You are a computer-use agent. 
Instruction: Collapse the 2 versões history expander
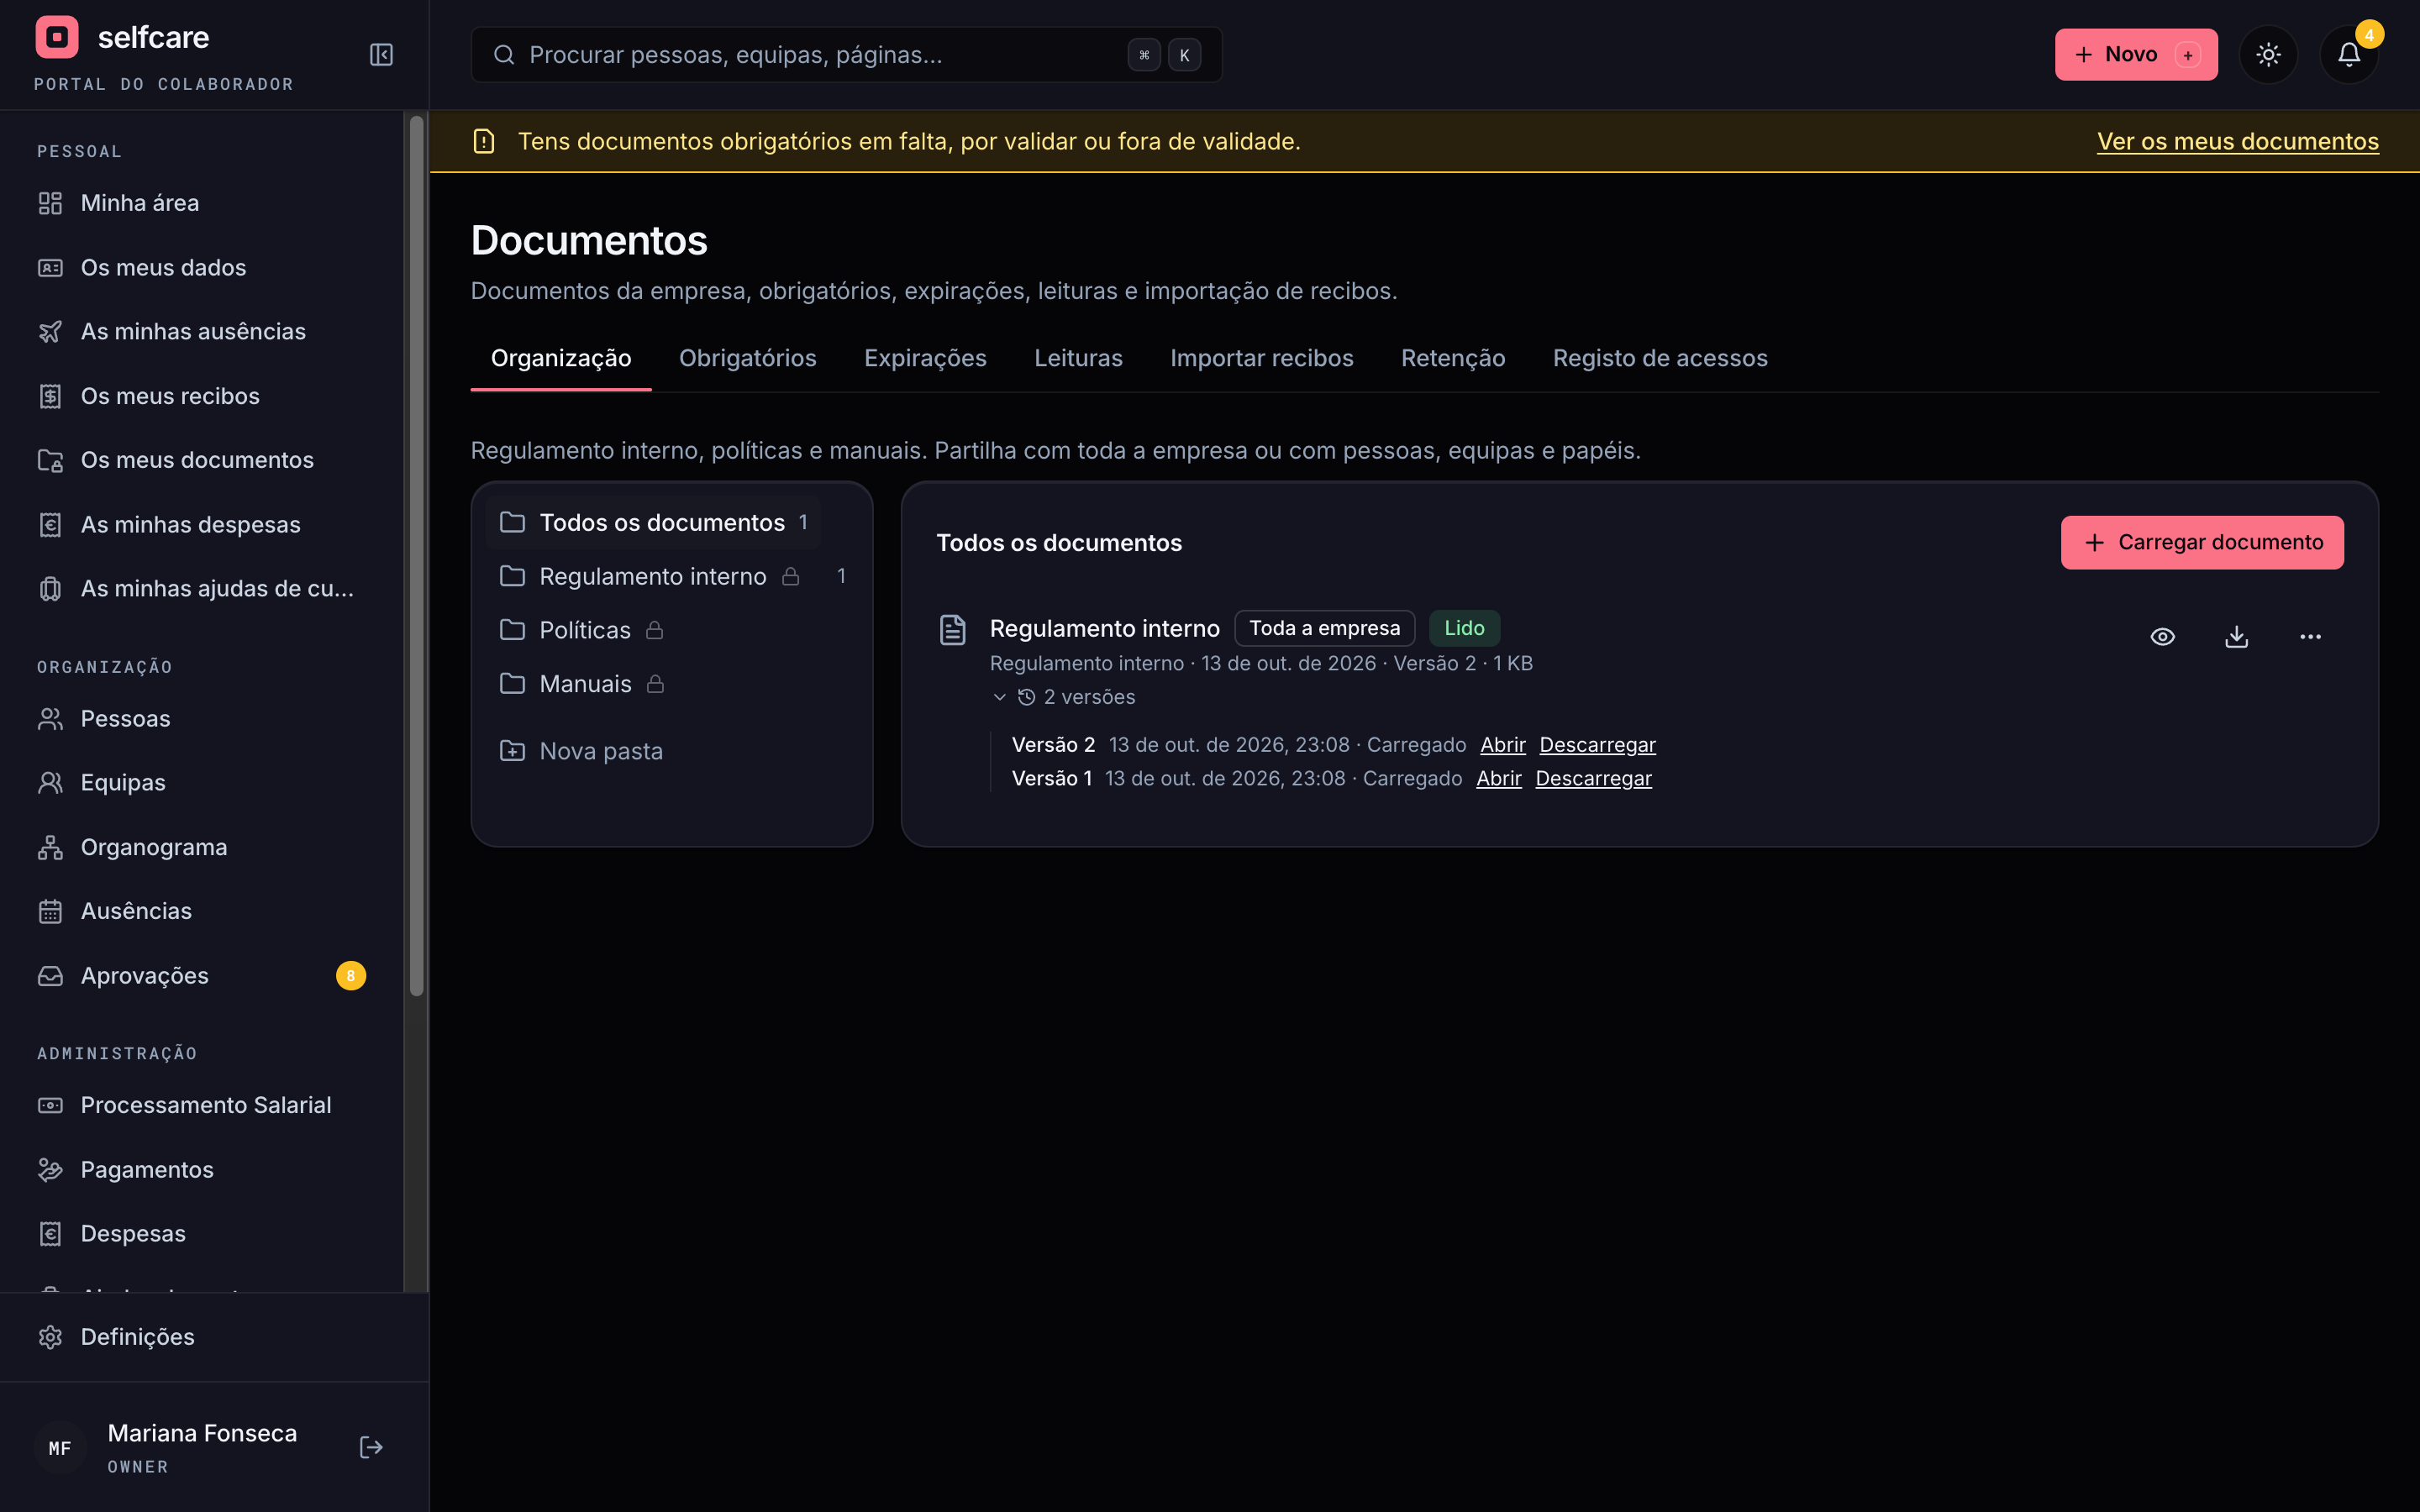coord(1063,697)
